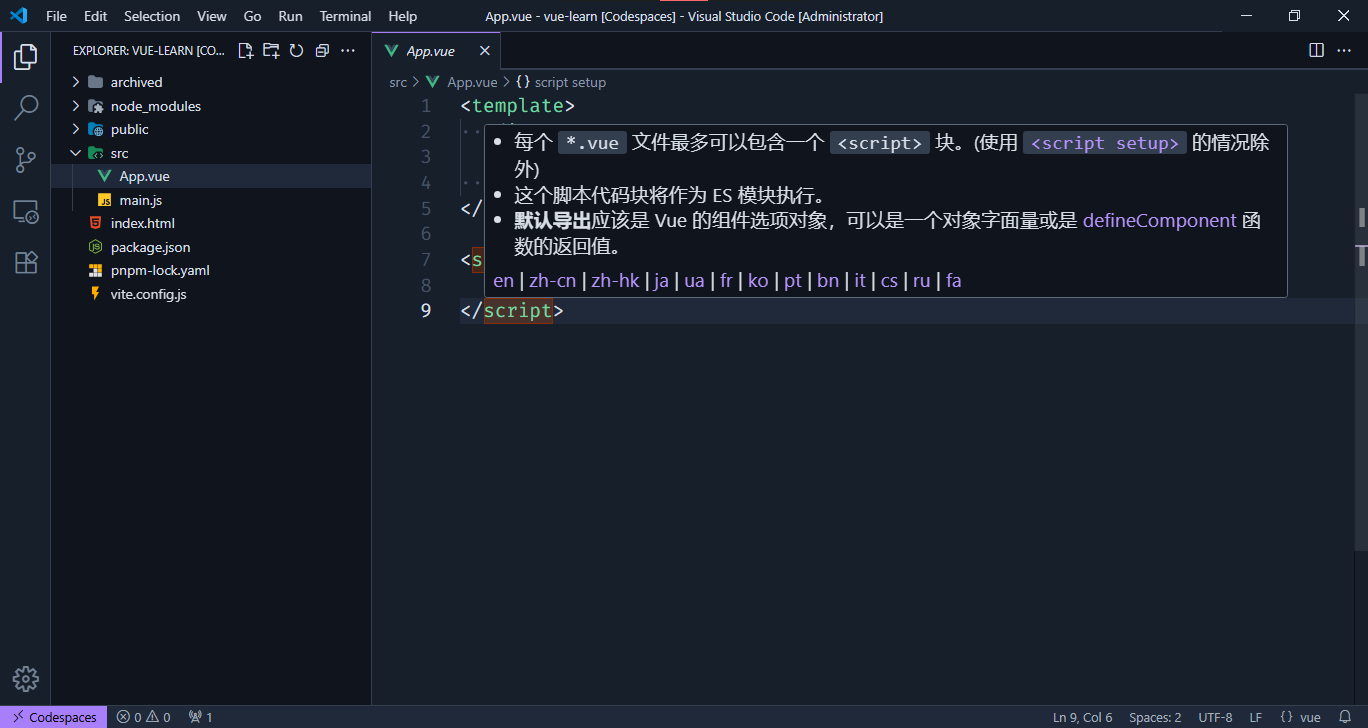Image resolution: width=1368 pixels, height=728 pixels.
Task: Open Explorer's more actions ellipsis menu
Action: point(348,51)
